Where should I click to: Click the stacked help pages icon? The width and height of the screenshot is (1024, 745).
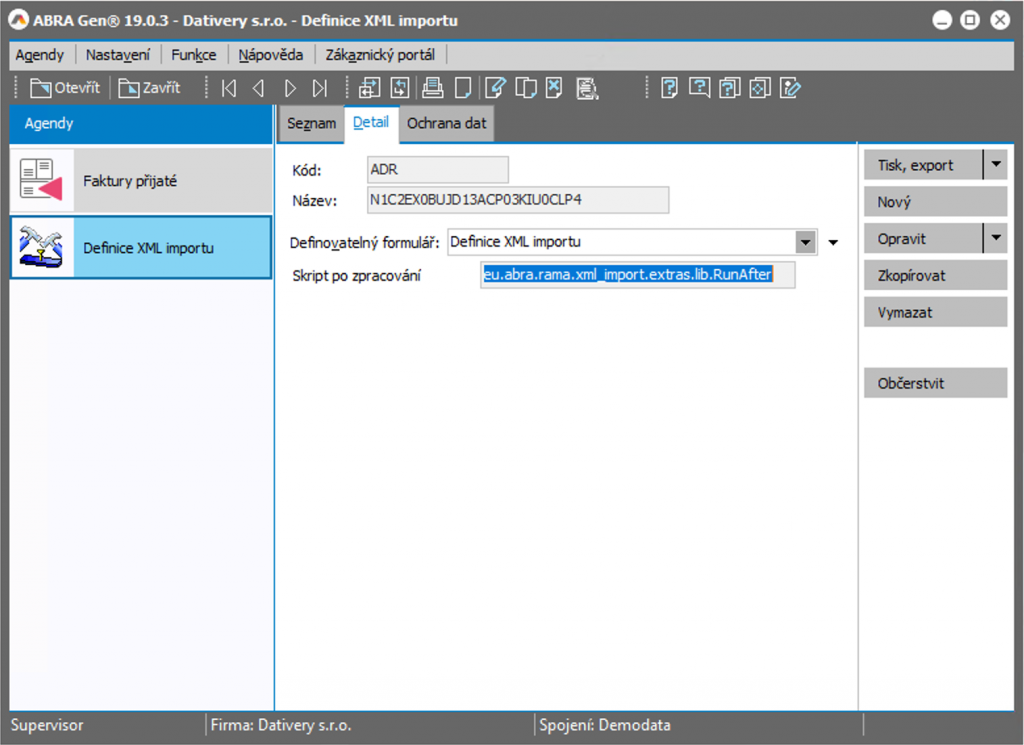[729, 87]
